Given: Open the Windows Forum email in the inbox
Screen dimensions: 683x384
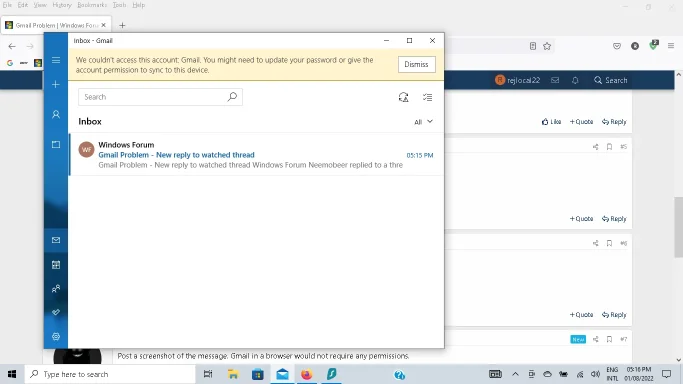Looking at the screenshot, I should pyautogui.click(x=256, y=155).
